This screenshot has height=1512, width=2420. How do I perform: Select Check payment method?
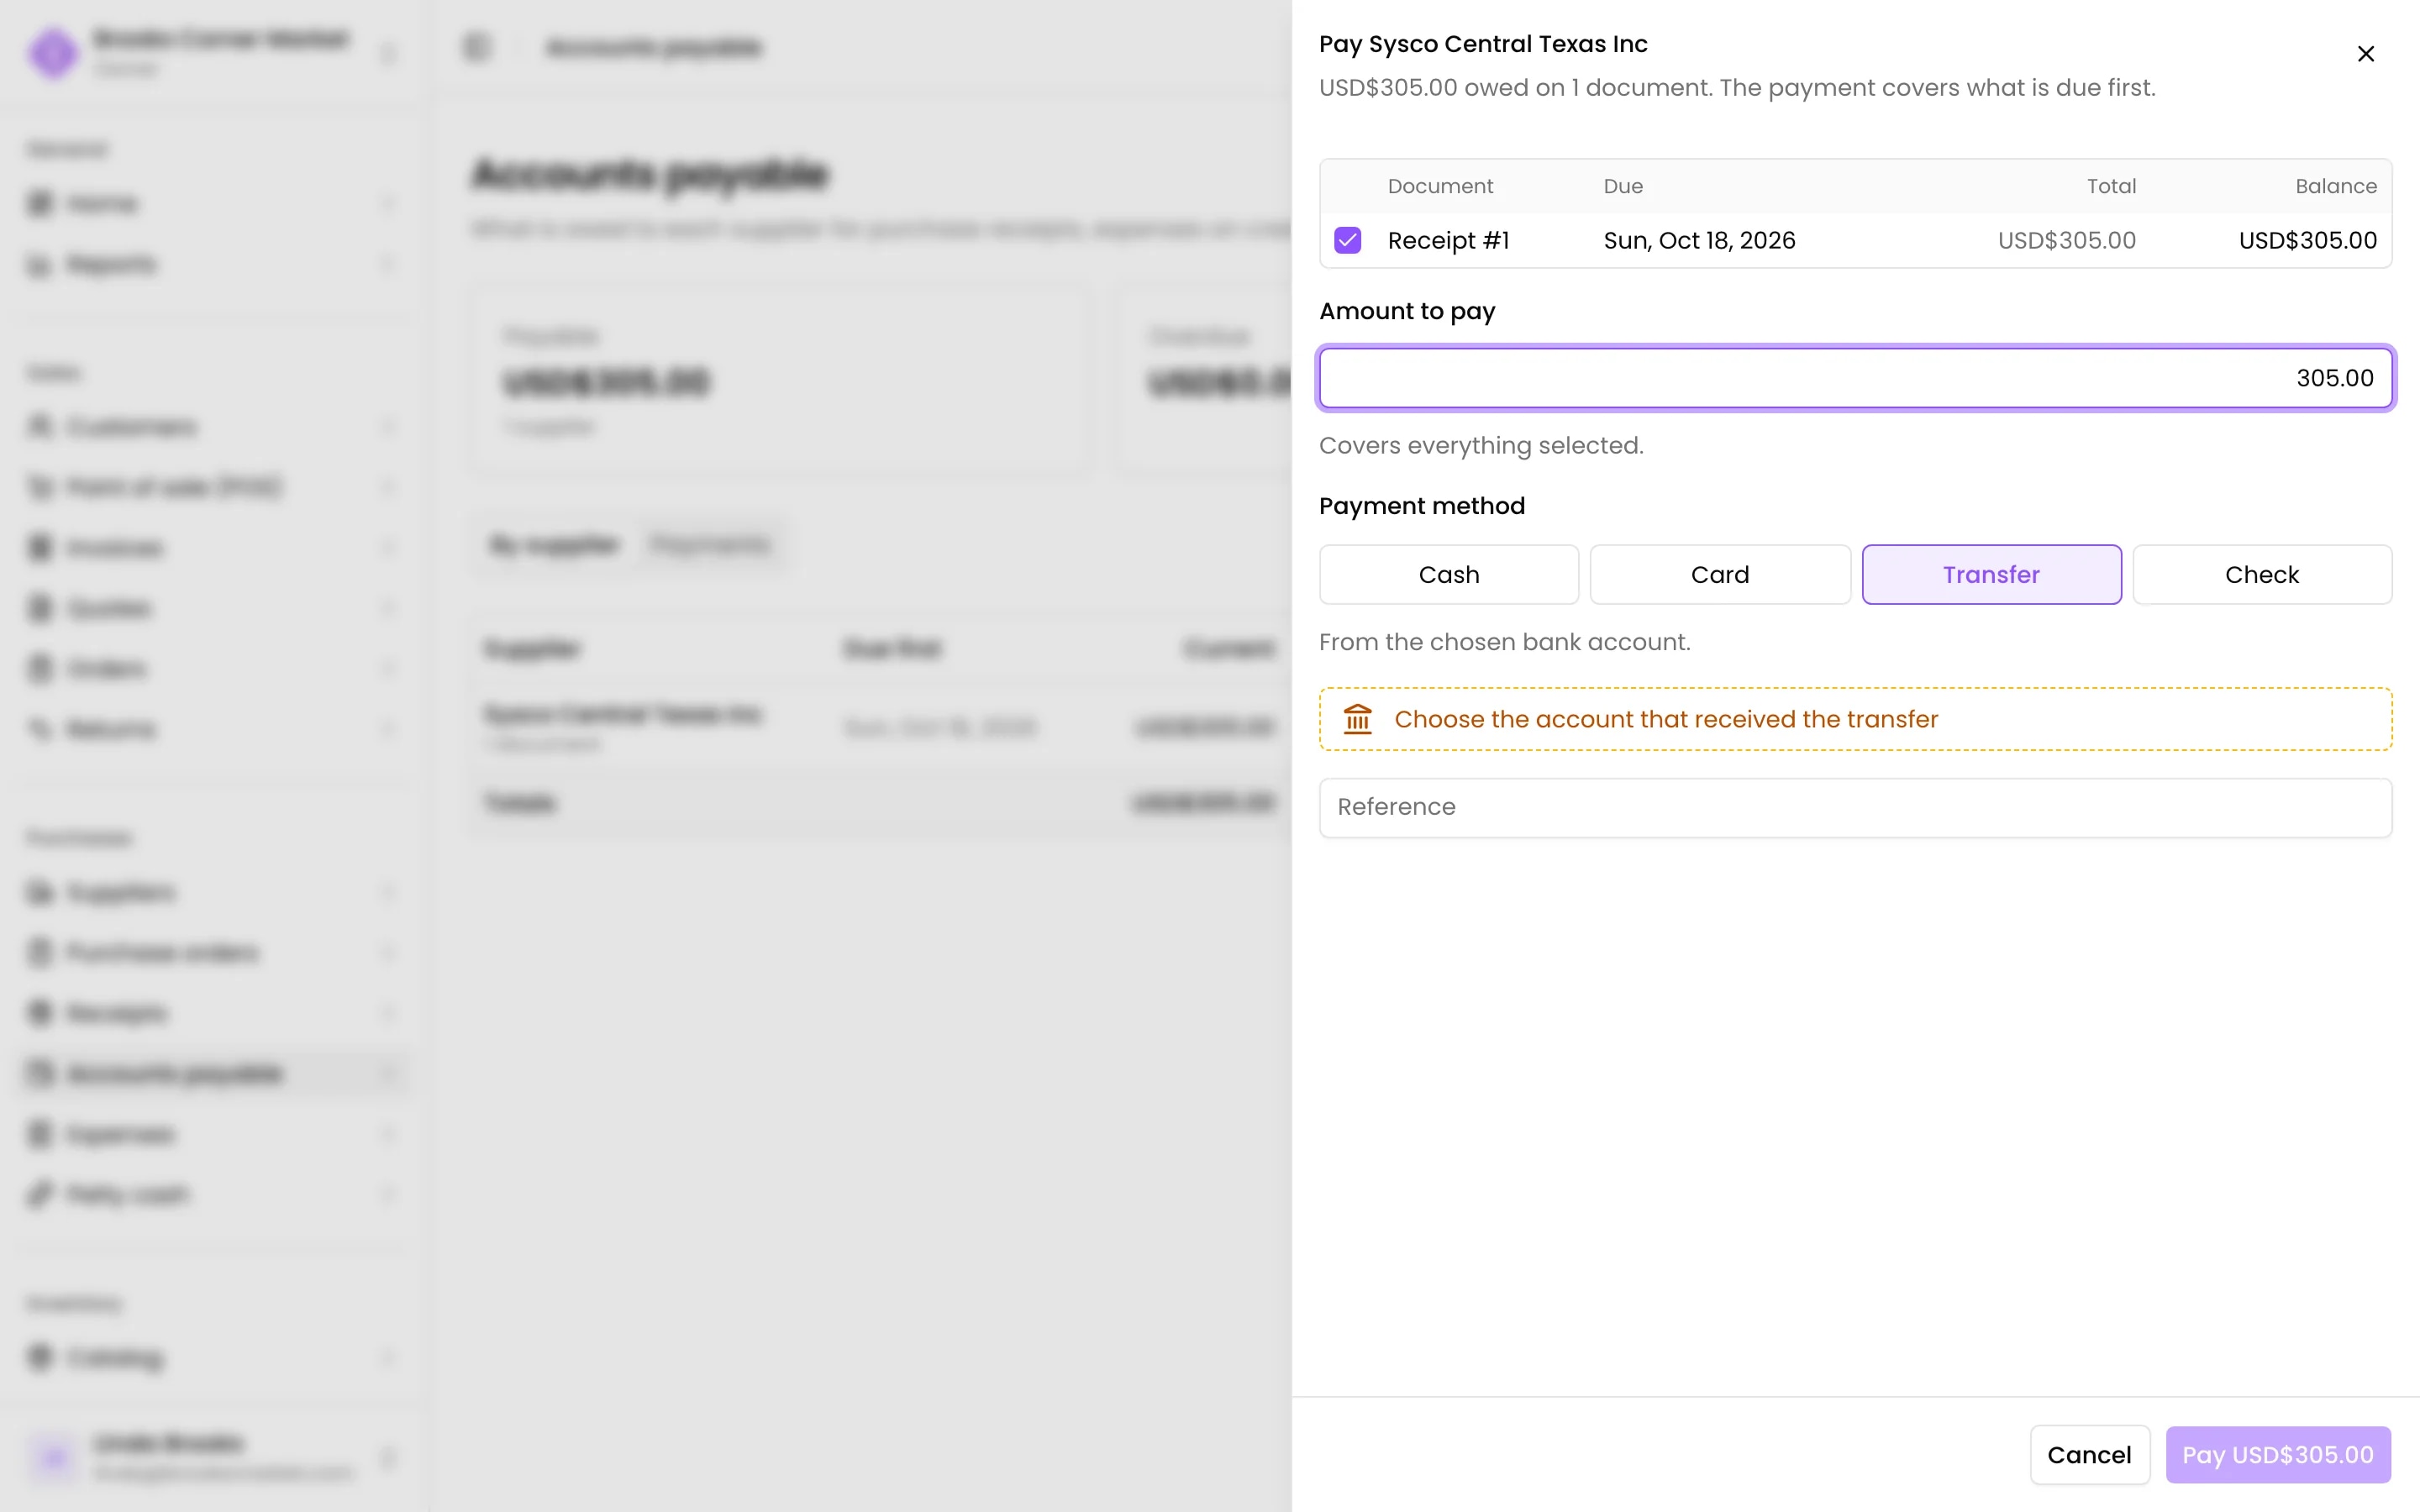pos(2262,574)
